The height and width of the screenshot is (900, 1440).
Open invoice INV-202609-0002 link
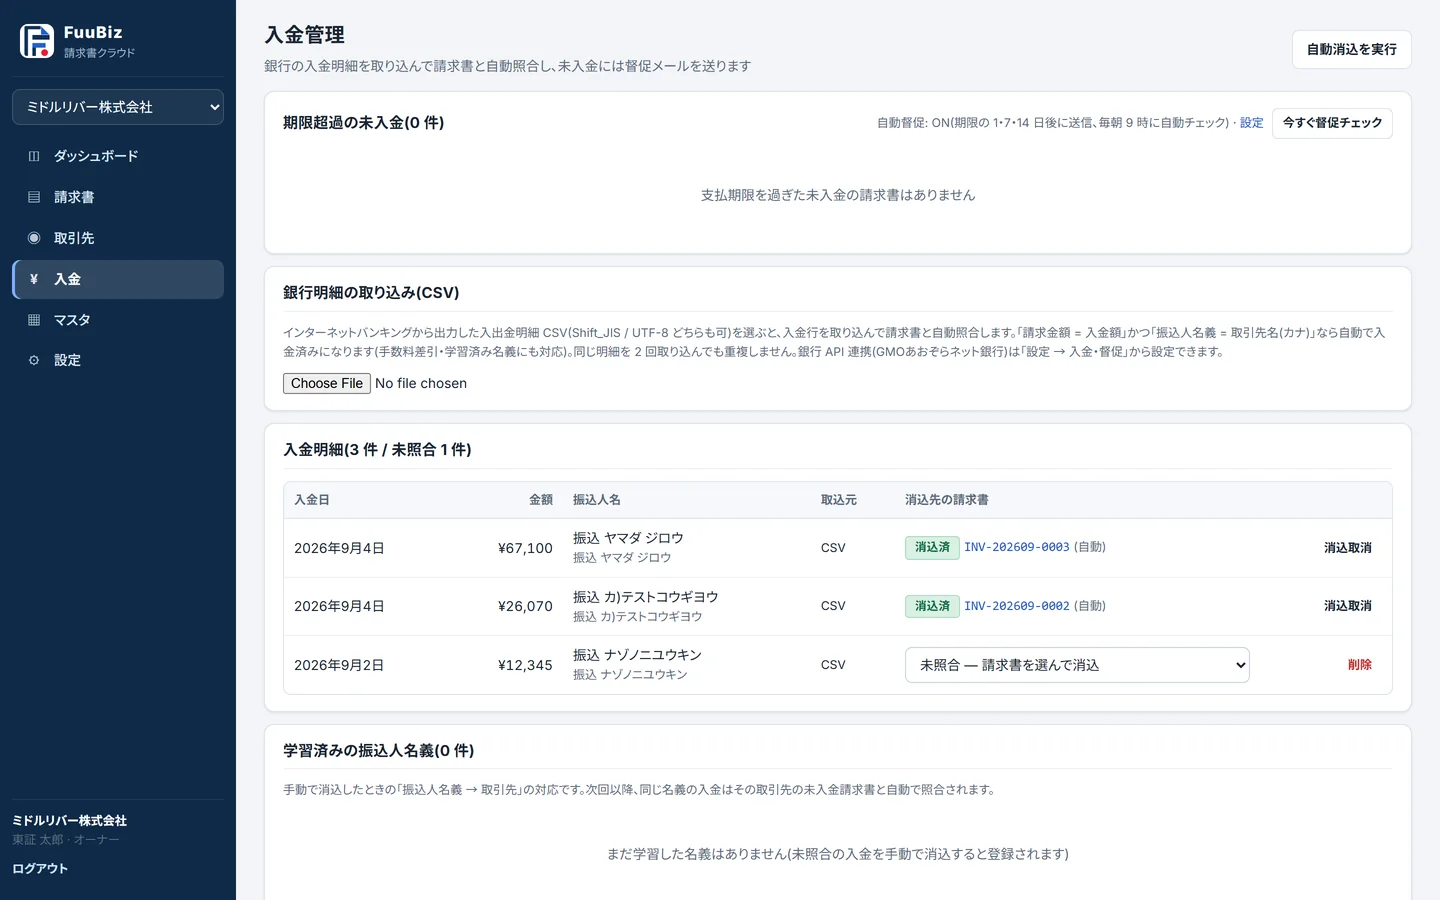(x=1017, y=606)
